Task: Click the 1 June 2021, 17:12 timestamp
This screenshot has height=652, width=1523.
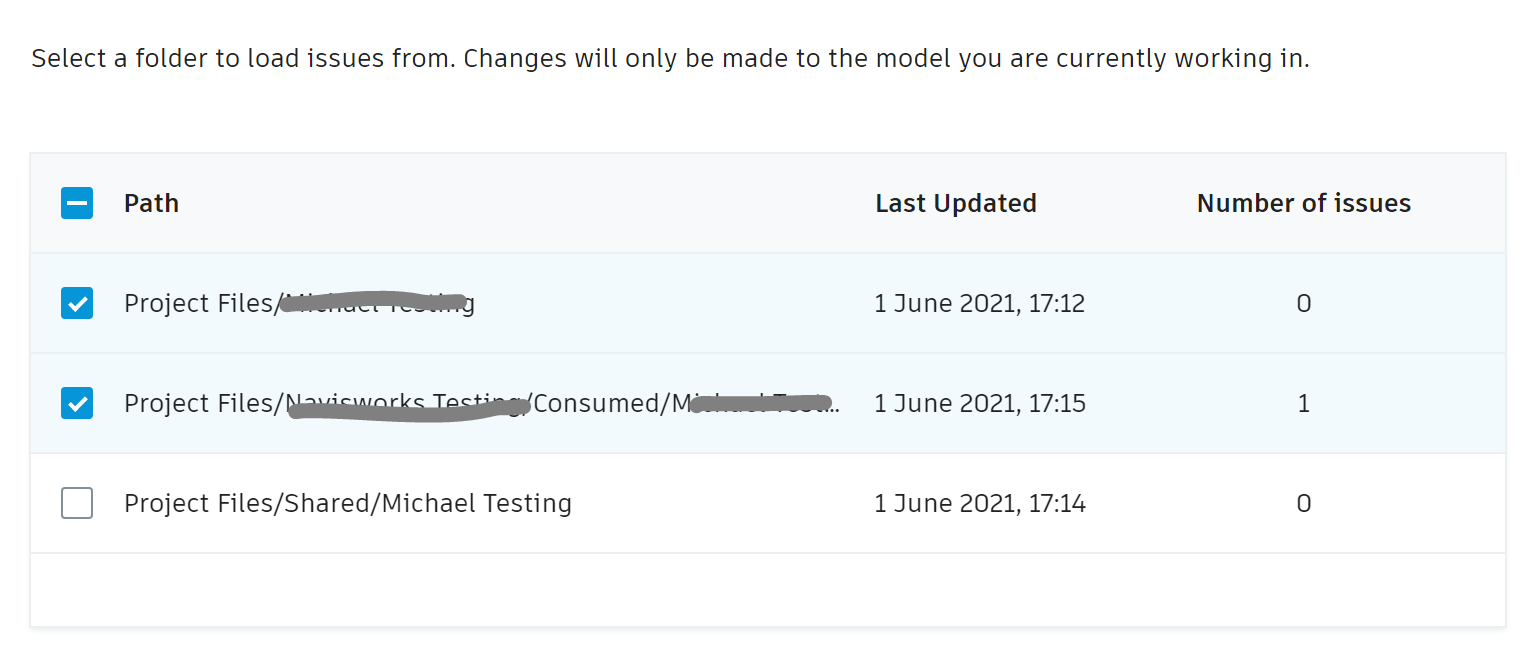Action: point(980,303)
